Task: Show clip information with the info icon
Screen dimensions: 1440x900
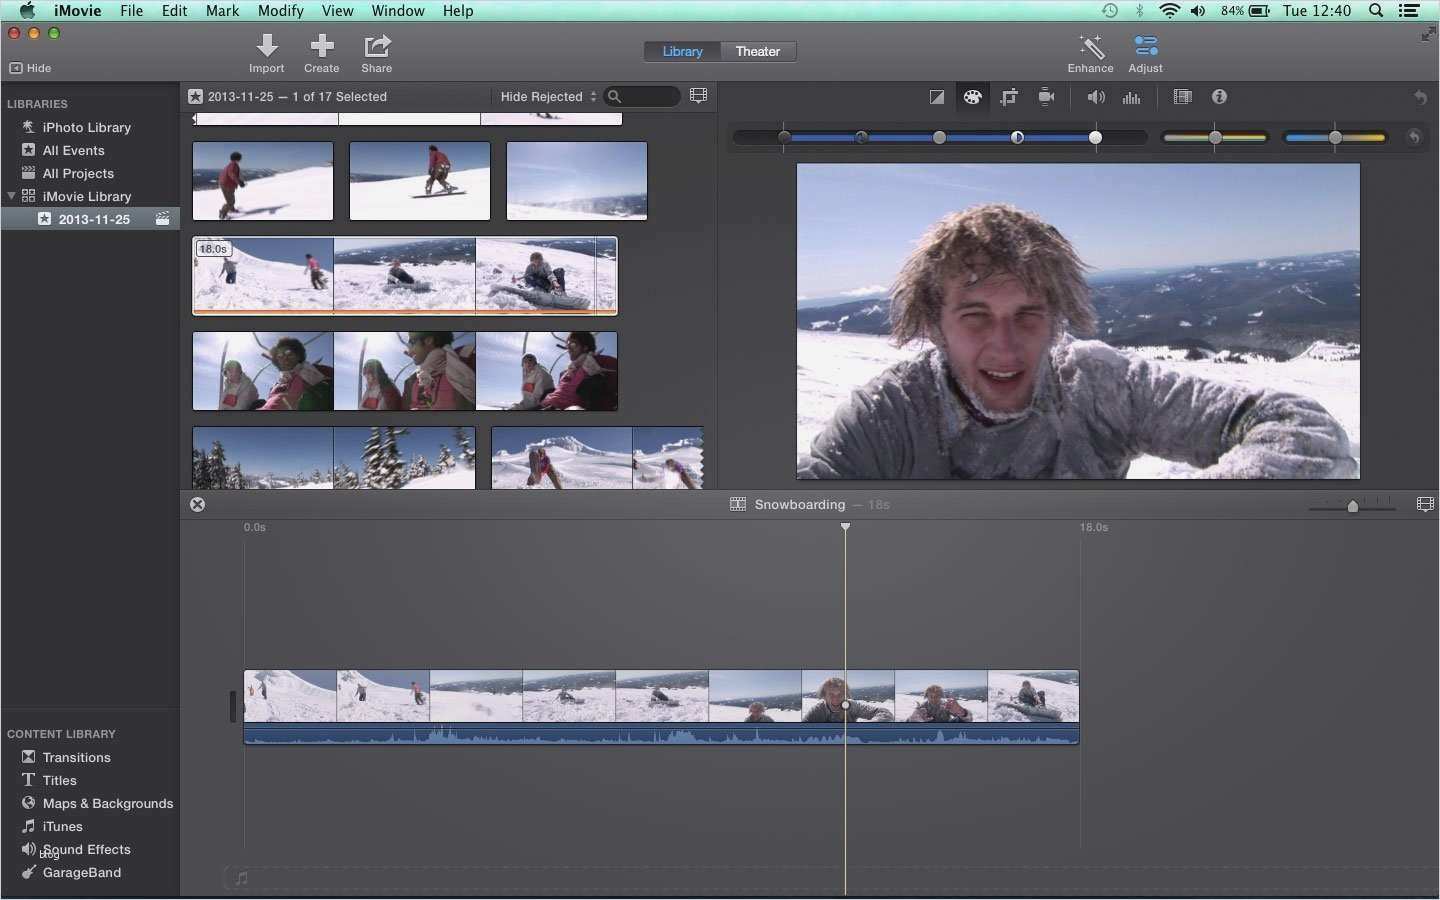Action: click(x=1219, y=97)
